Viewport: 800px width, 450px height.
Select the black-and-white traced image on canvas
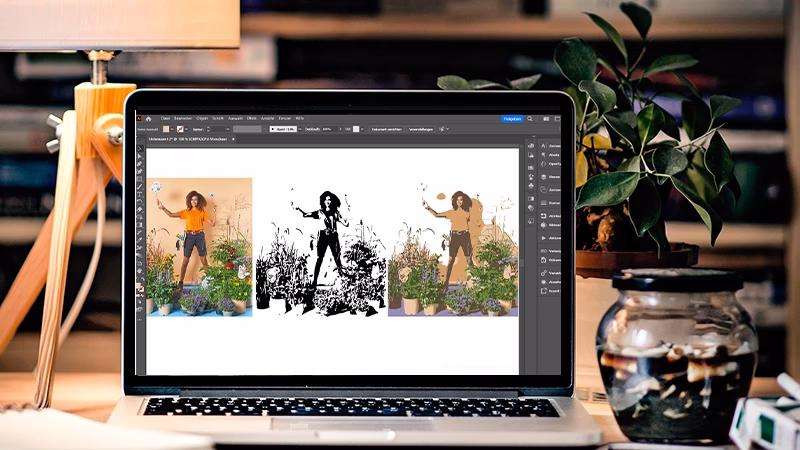pos(320,250)
